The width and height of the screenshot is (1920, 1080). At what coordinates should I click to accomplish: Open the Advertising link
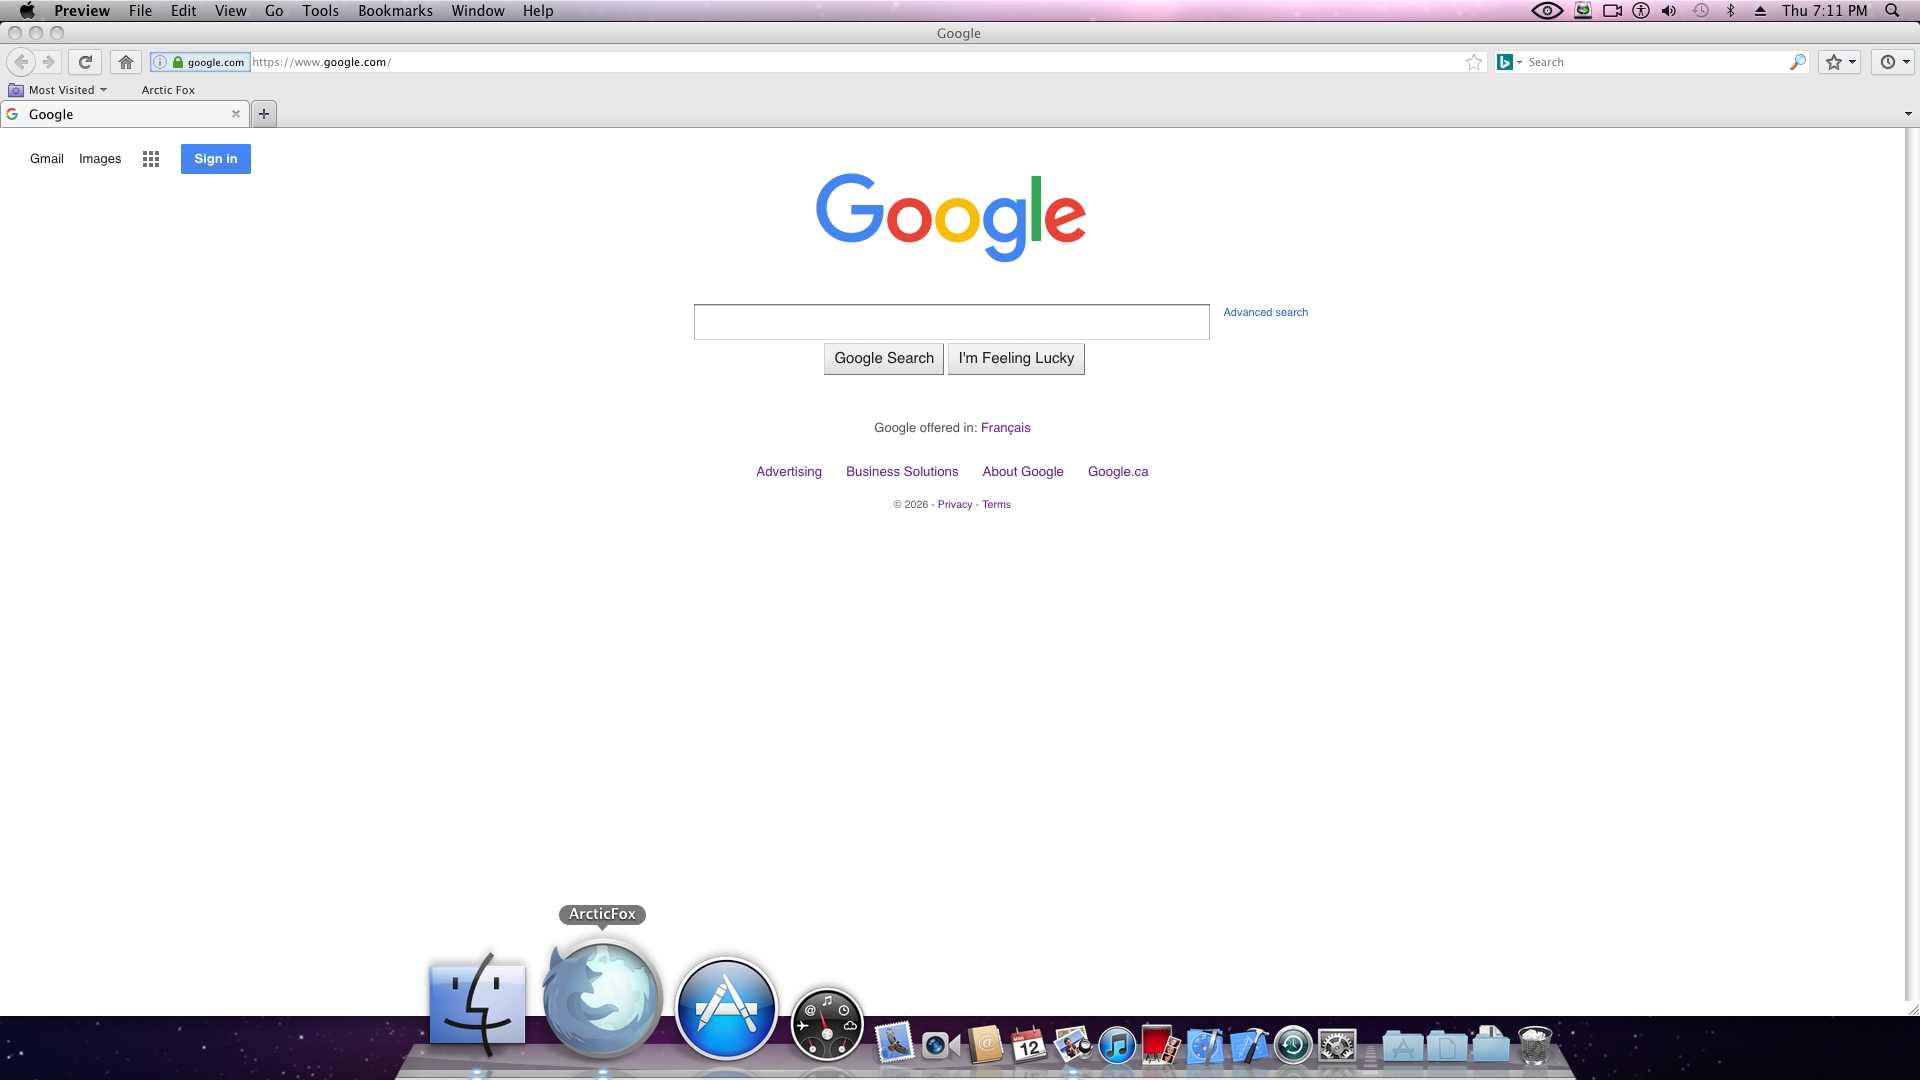point(789,472)
